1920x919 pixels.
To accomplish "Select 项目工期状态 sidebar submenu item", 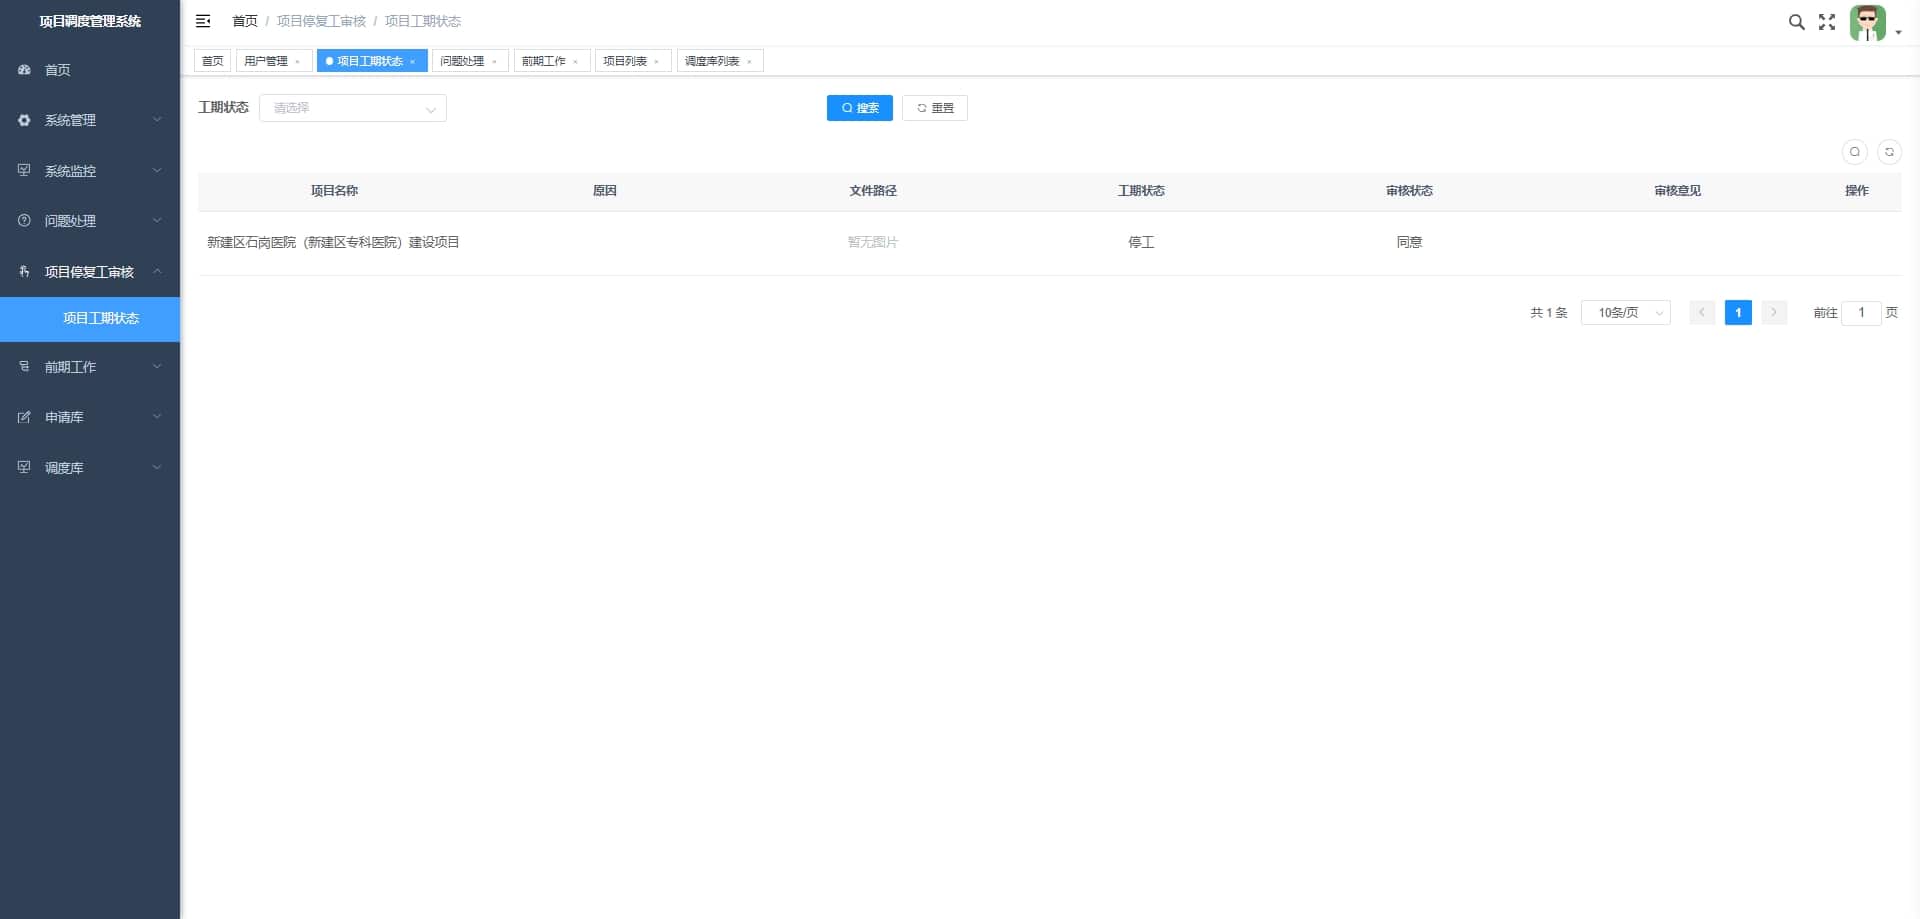I will point(90,319).
